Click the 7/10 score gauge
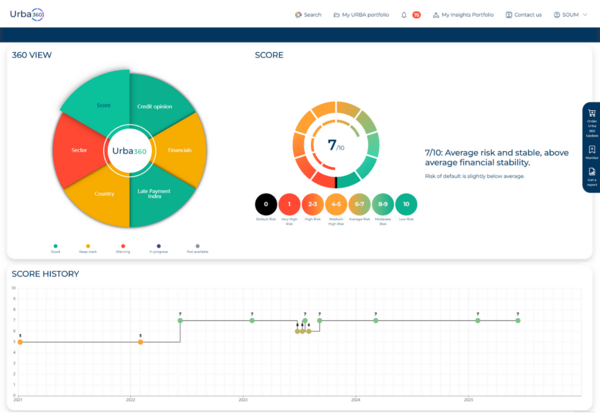This screenshot has height=419, width=600. (336, 145)
